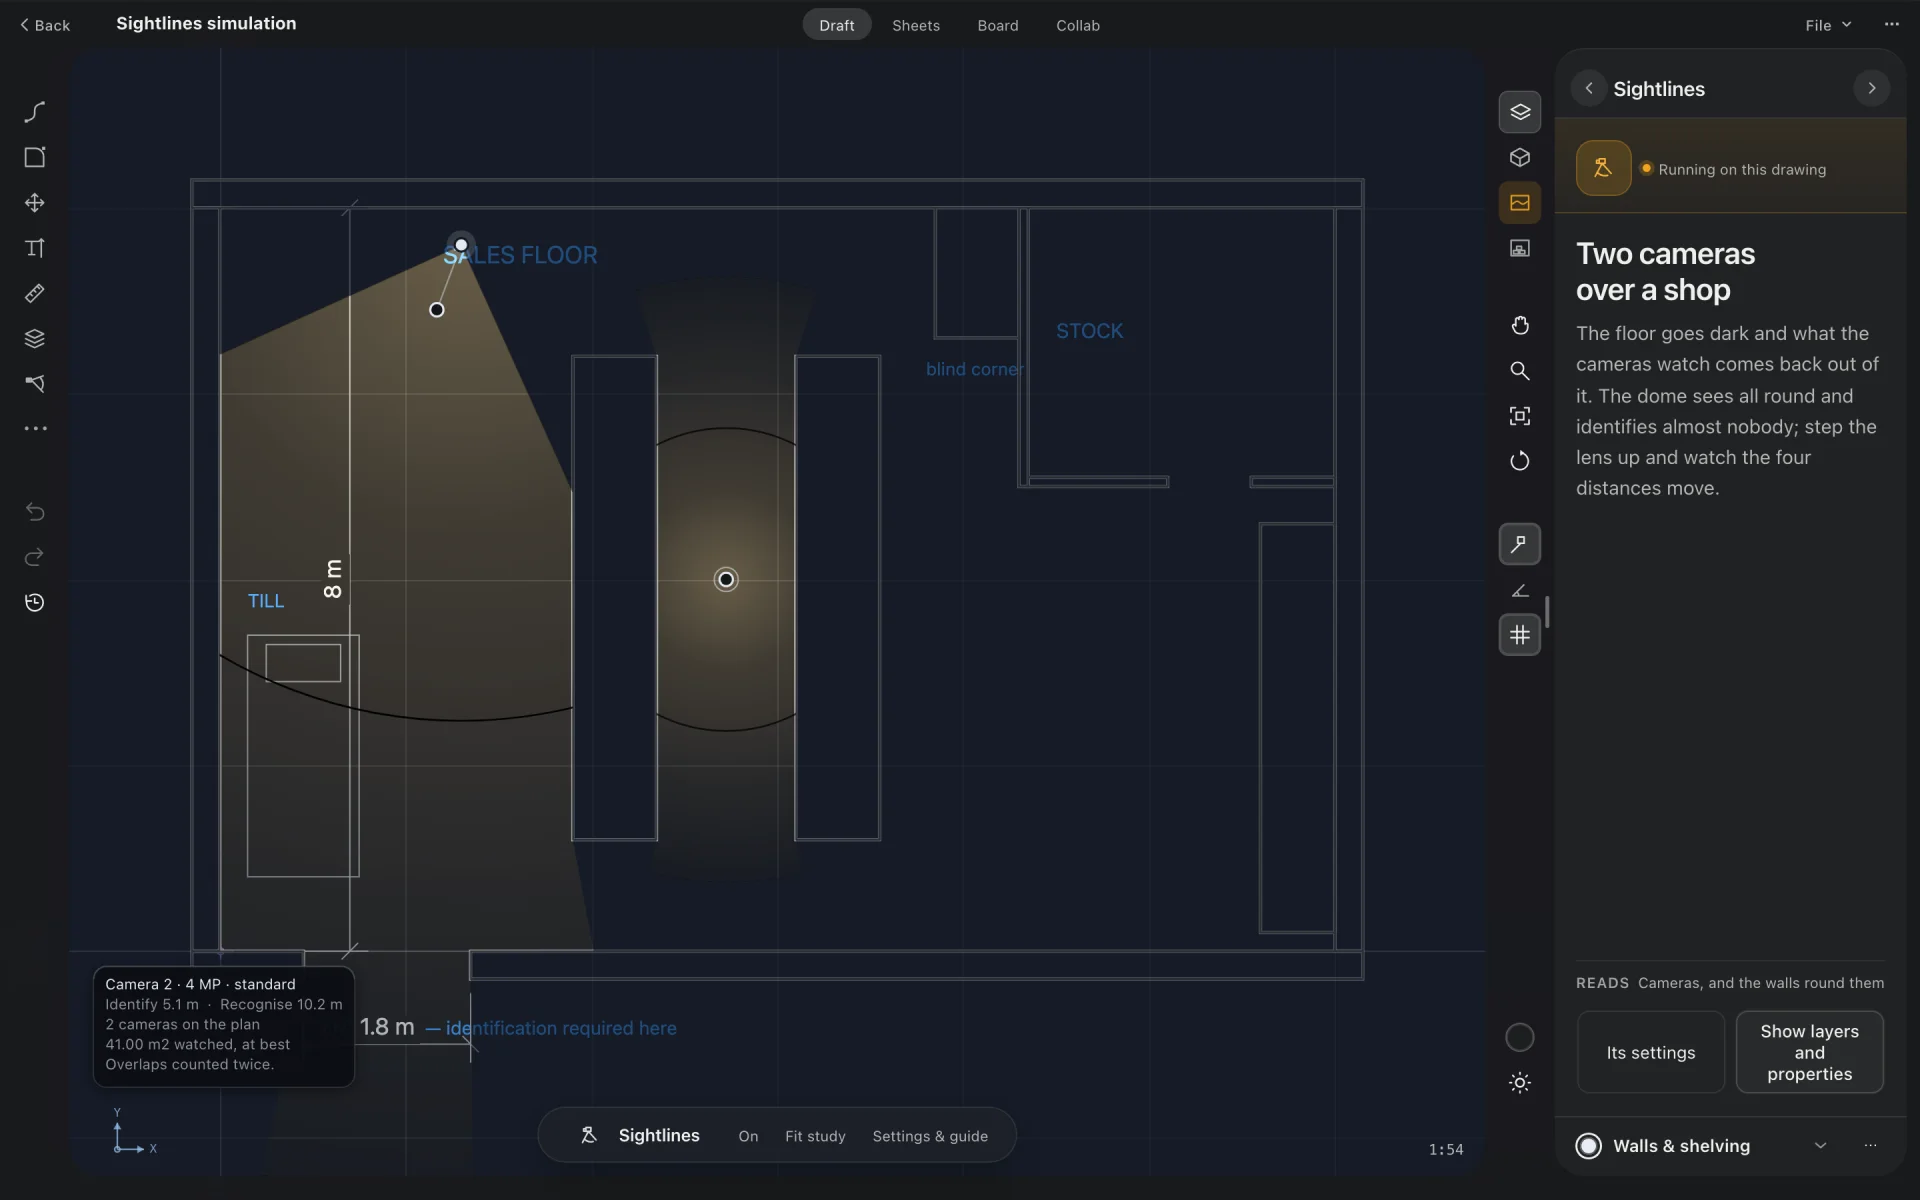
Task: Select the camera aim handle point
Action: coord(437,310)
